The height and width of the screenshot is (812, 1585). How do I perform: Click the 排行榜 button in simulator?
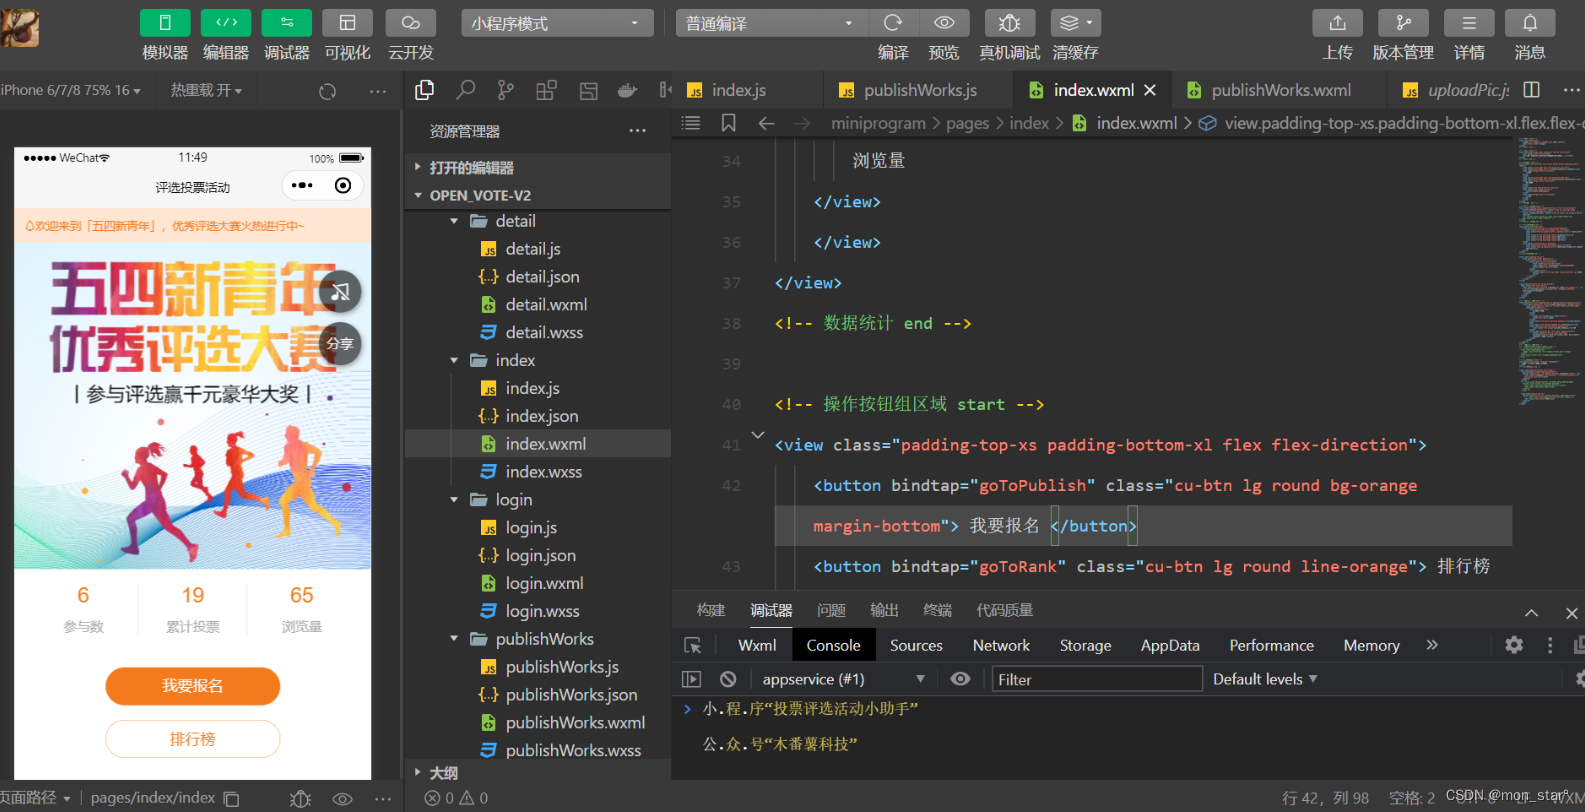click(x=193, y=739)
